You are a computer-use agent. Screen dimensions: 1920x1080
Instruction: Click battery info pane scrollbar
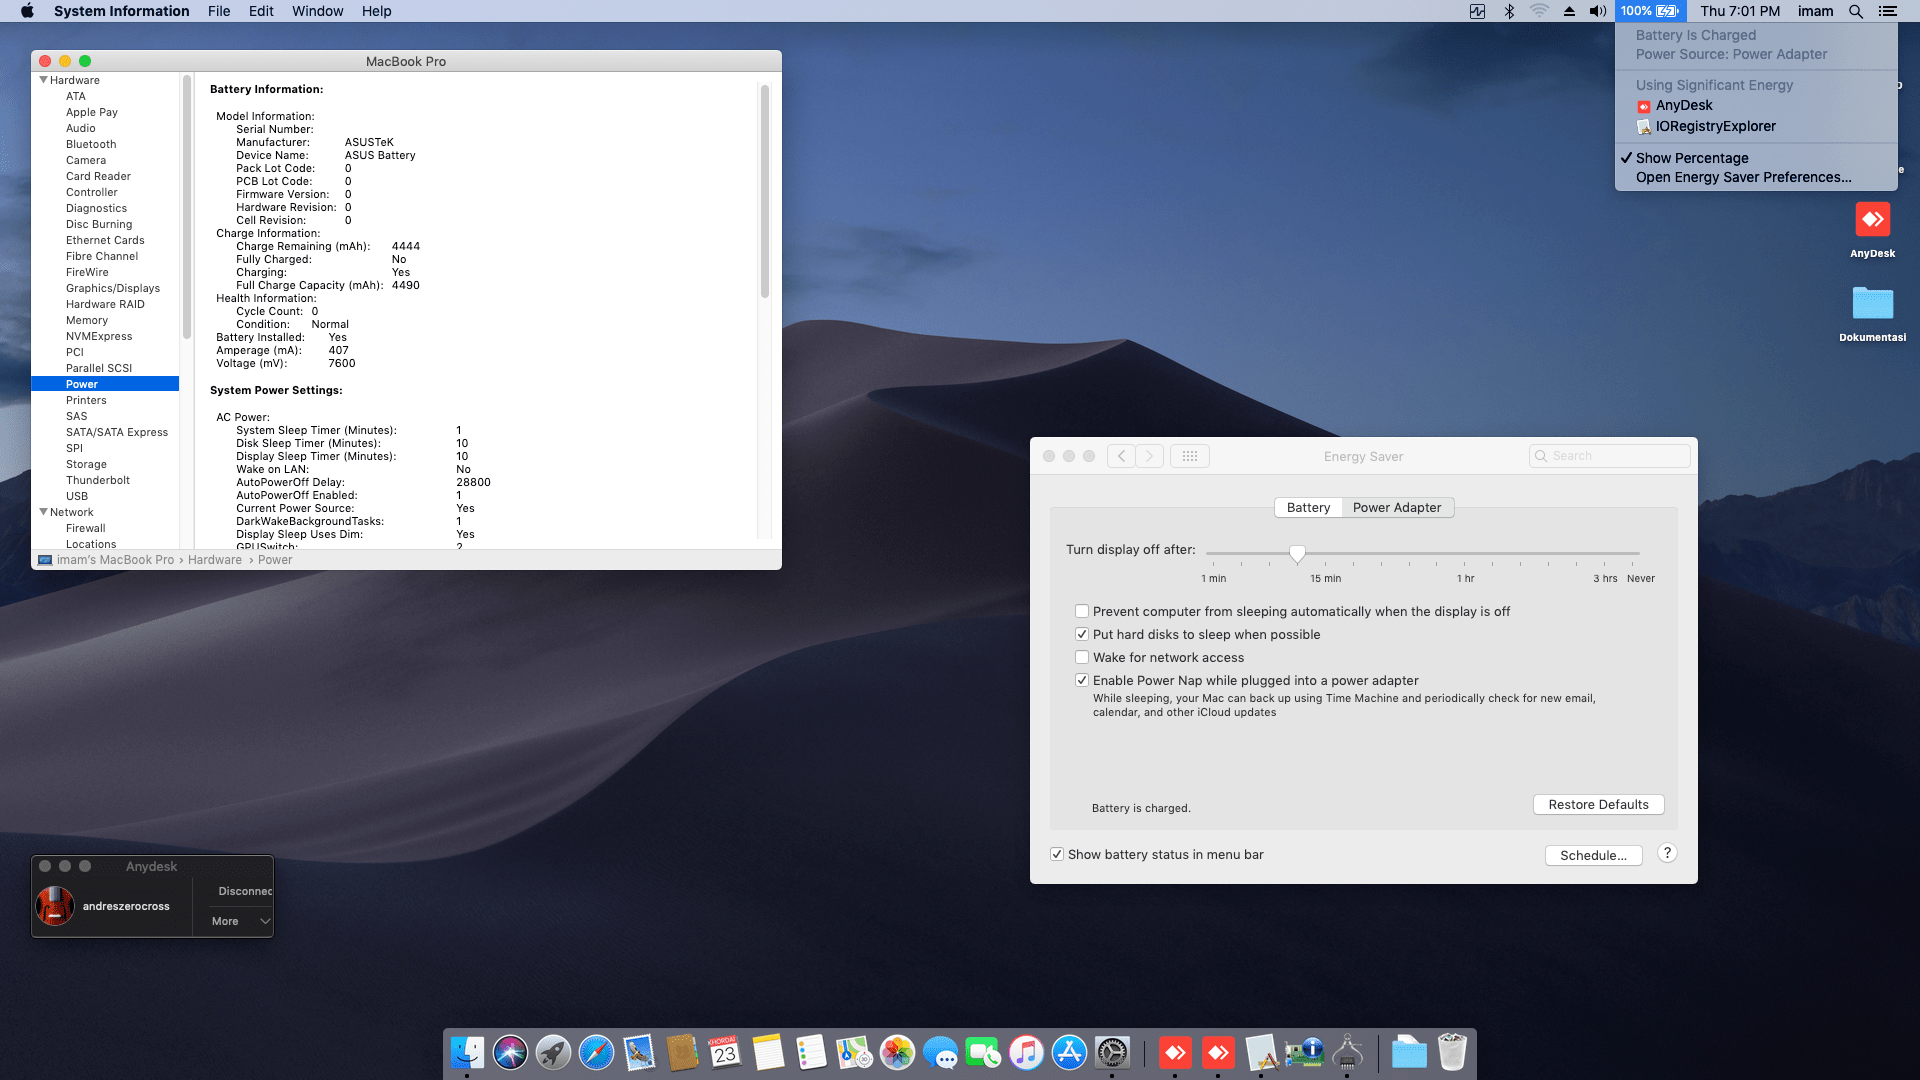(765, 190)
